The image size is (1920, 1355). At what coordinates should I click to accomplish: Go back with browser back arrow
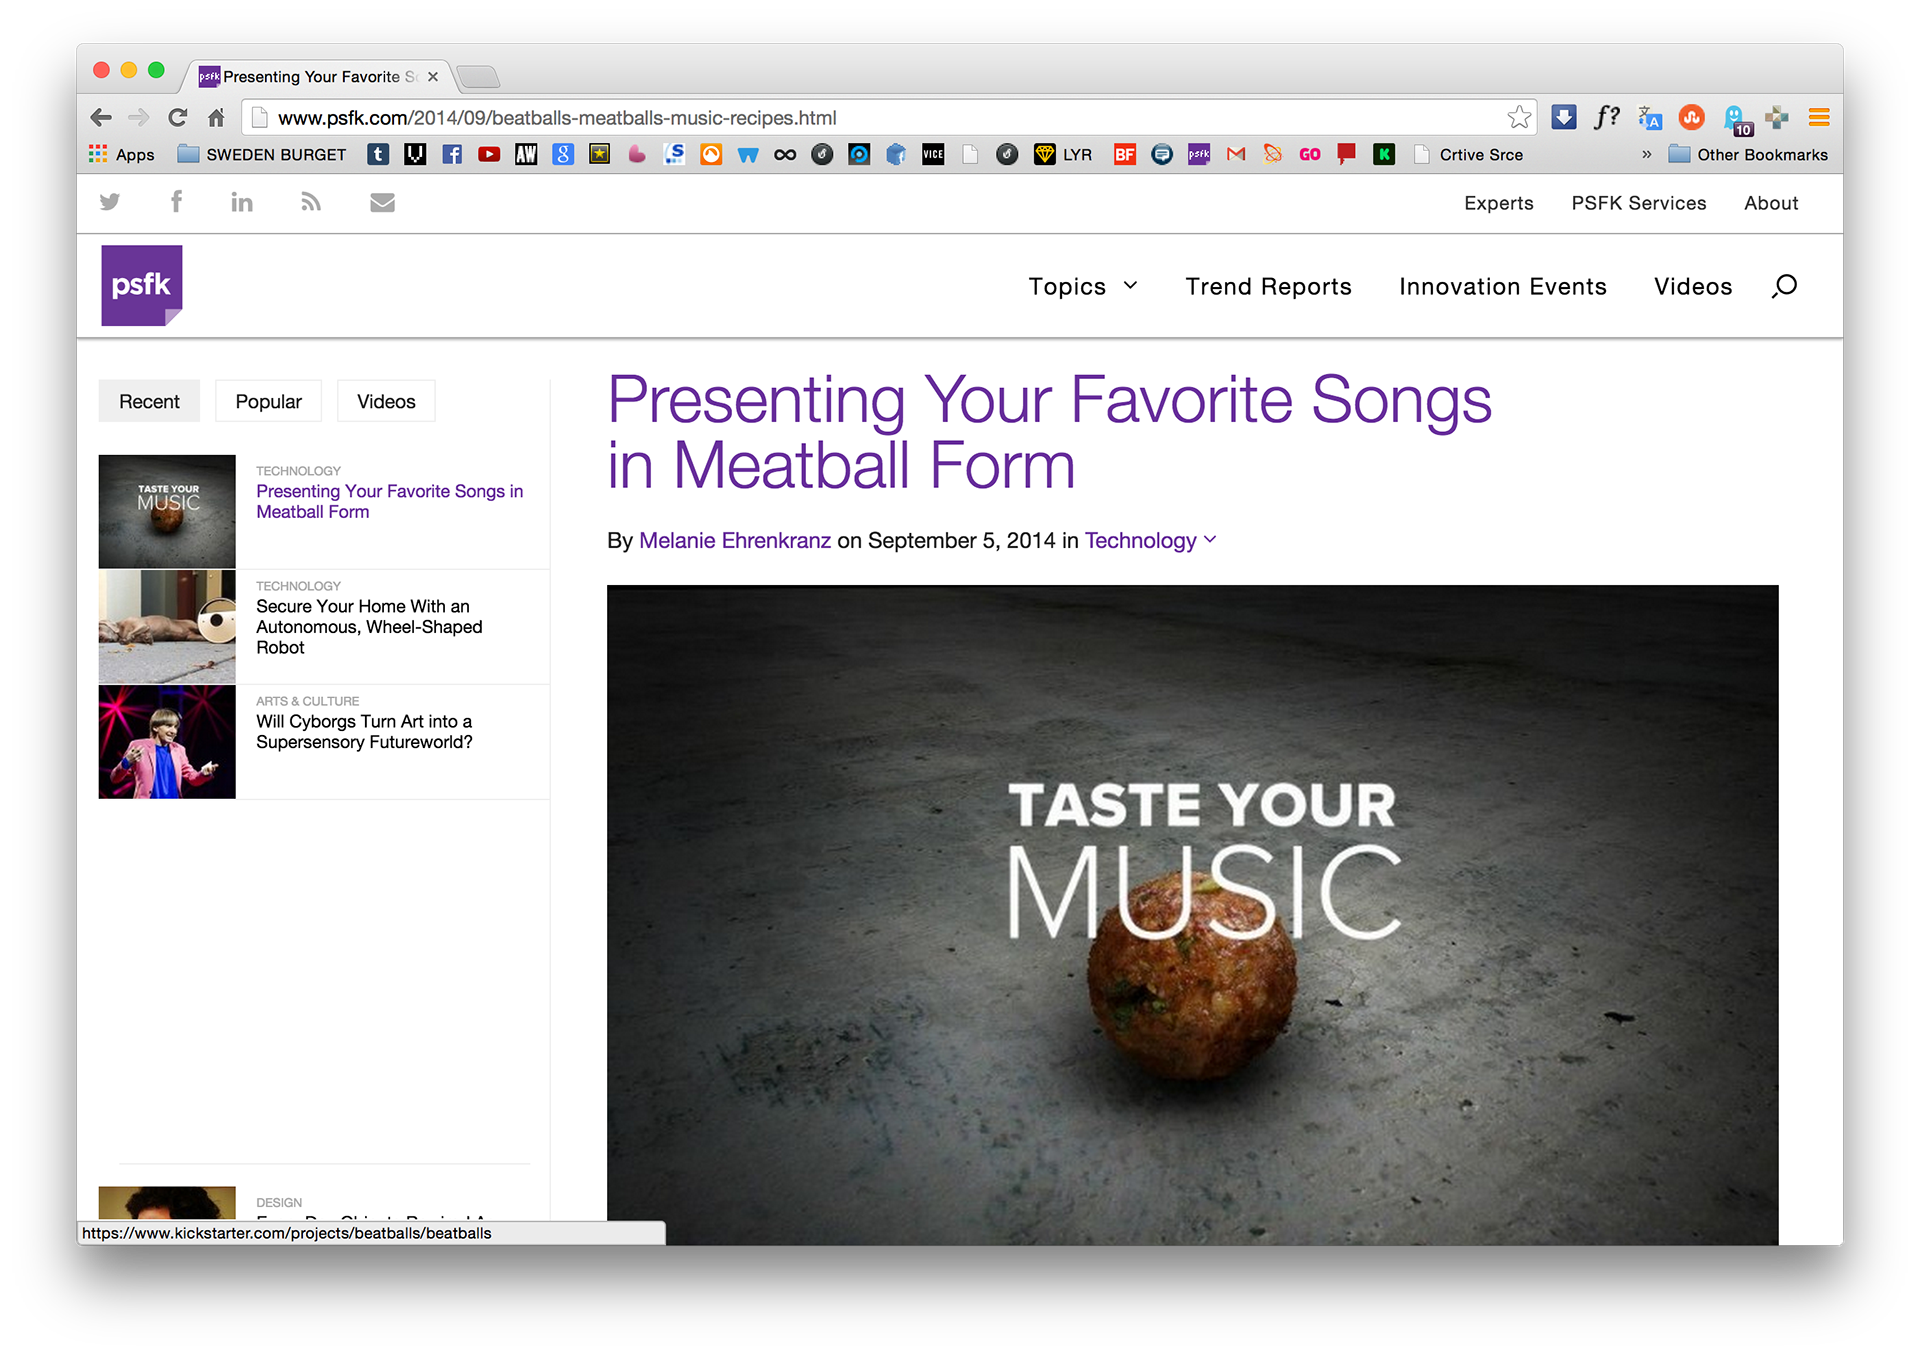coord(101,118)
